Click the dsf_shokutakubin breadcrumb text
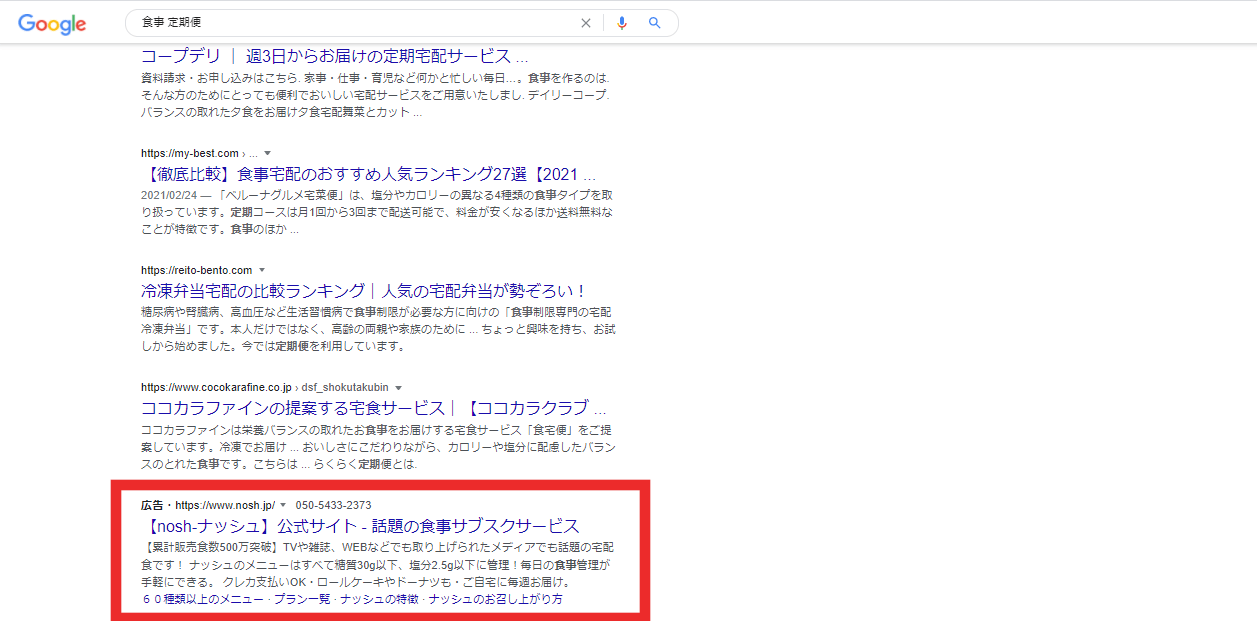 coord(346,388)
